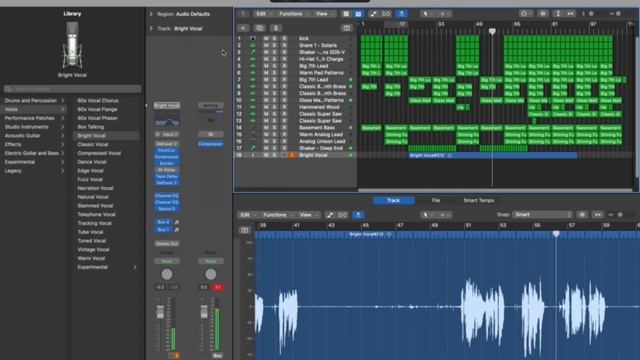The width and height of the screenshot is (640, 360).
Task: Click the automation icon in editor toolbar
Action: click(330, 215)
